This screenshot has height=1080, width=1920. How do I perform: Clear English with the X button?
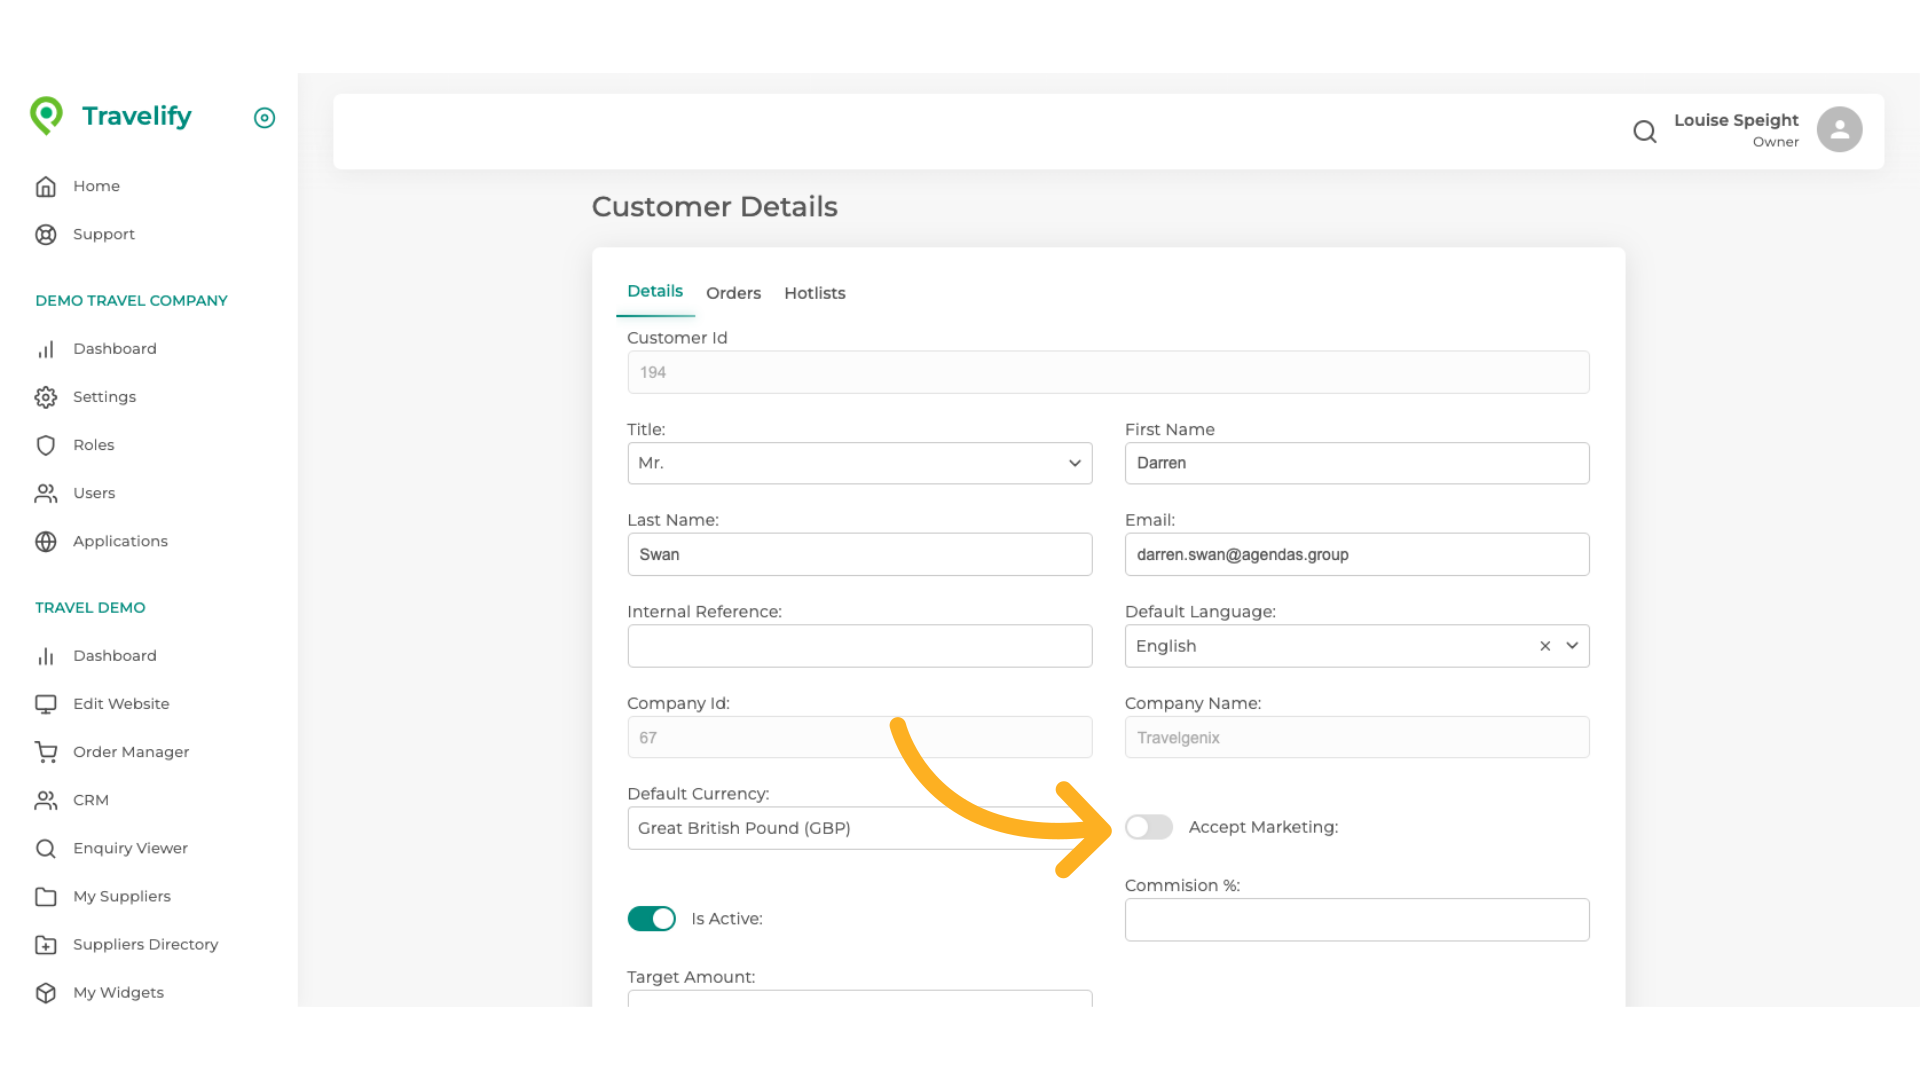coord(1545,646)
